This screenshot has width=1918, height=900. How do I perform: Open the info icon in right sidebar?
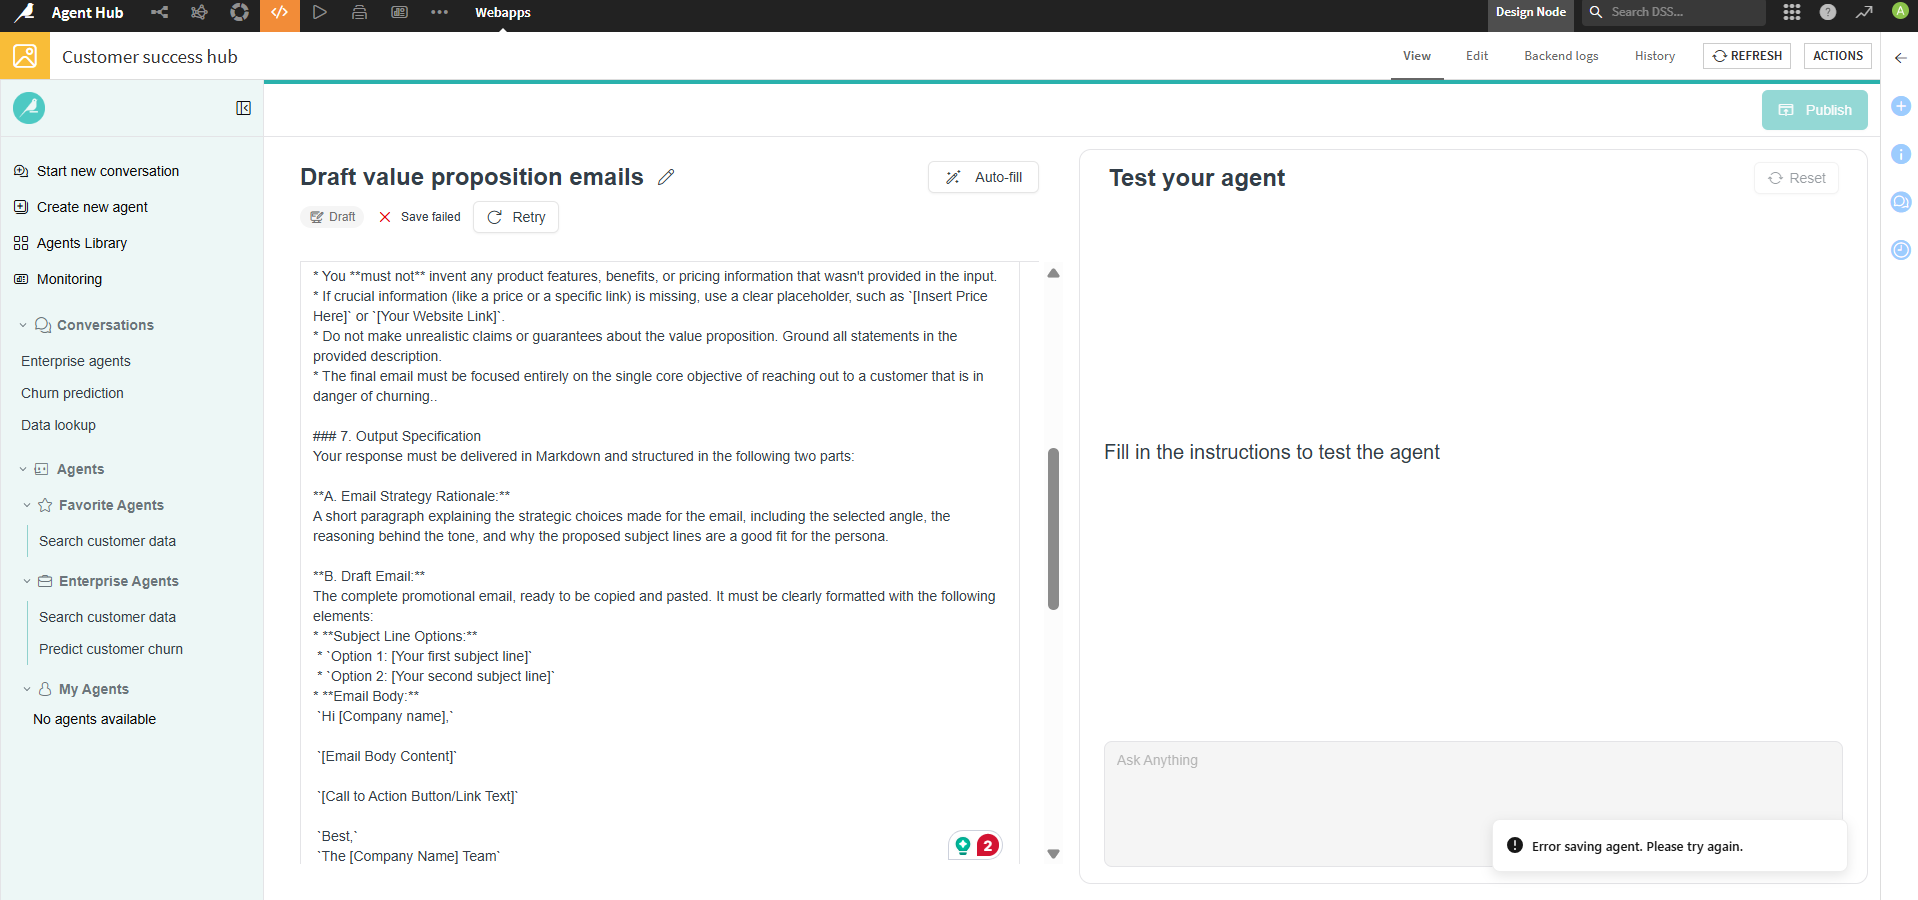coord(1901,154)
